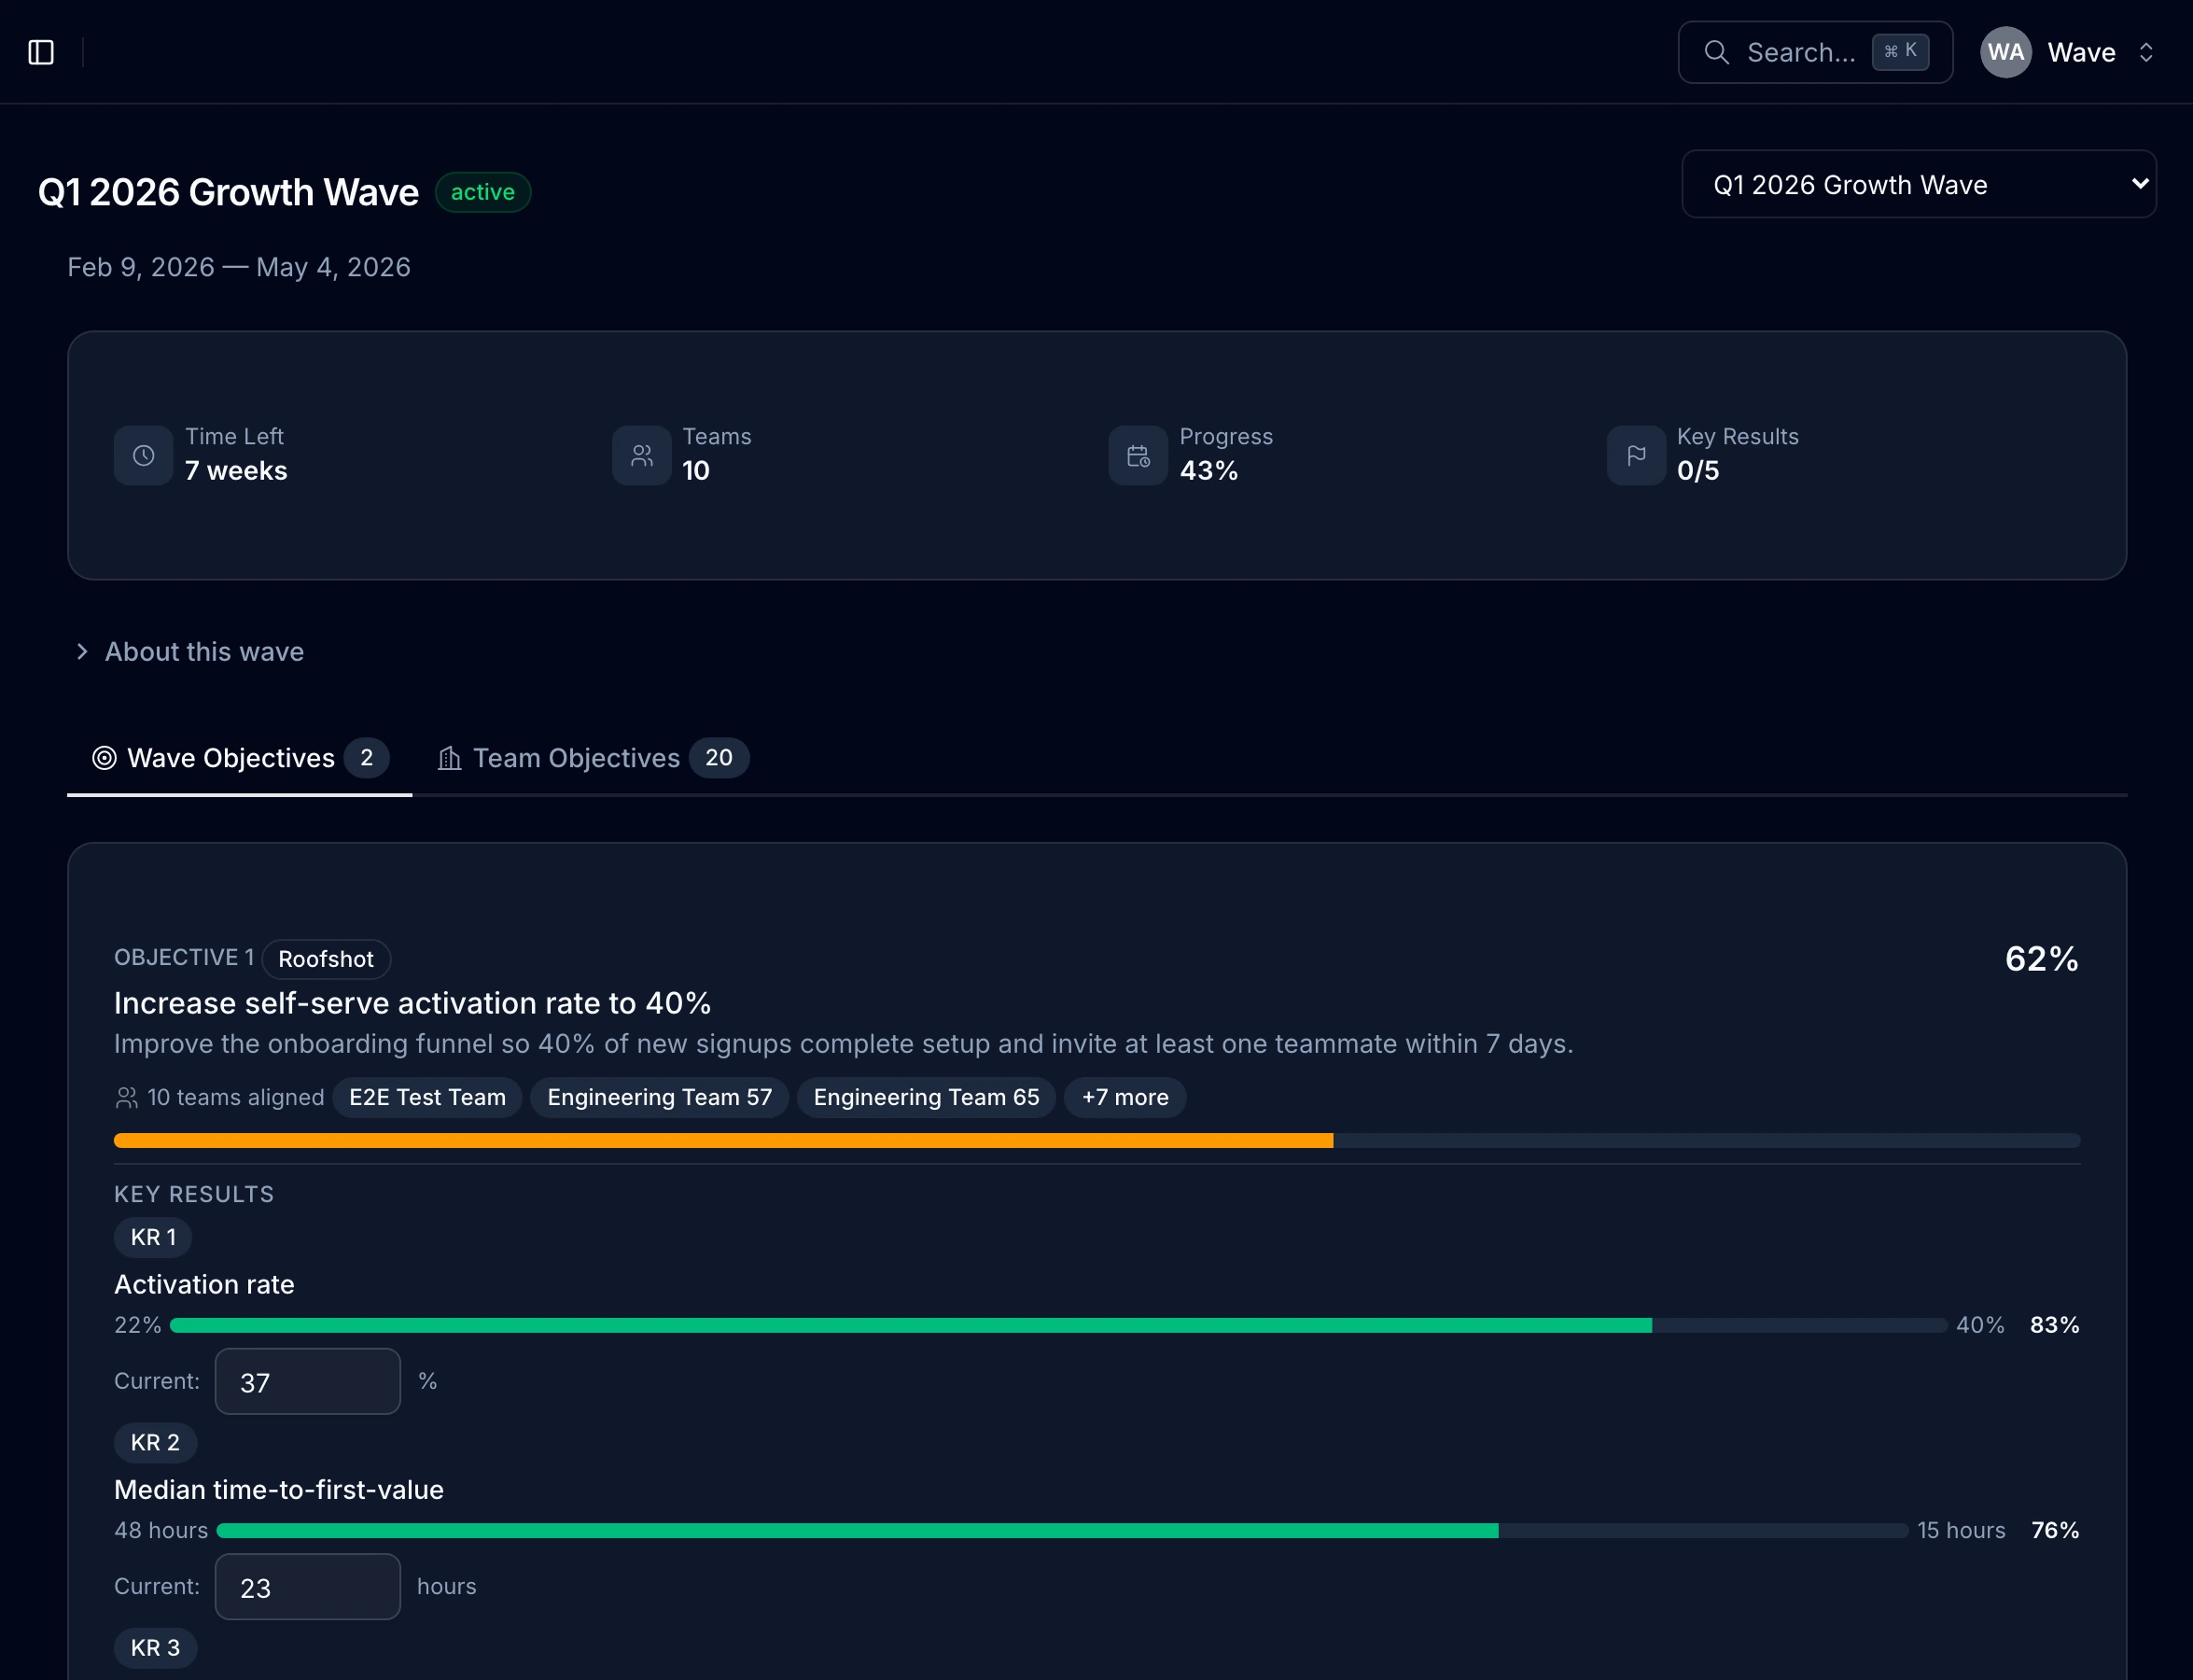Click the "43%" progress value

point(1208,471)
